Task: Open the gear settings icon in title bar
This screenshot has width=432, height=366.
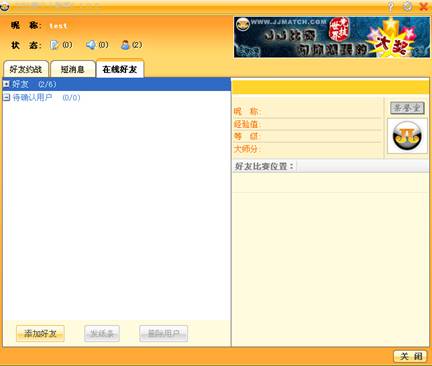Action: tap(407, 6)
